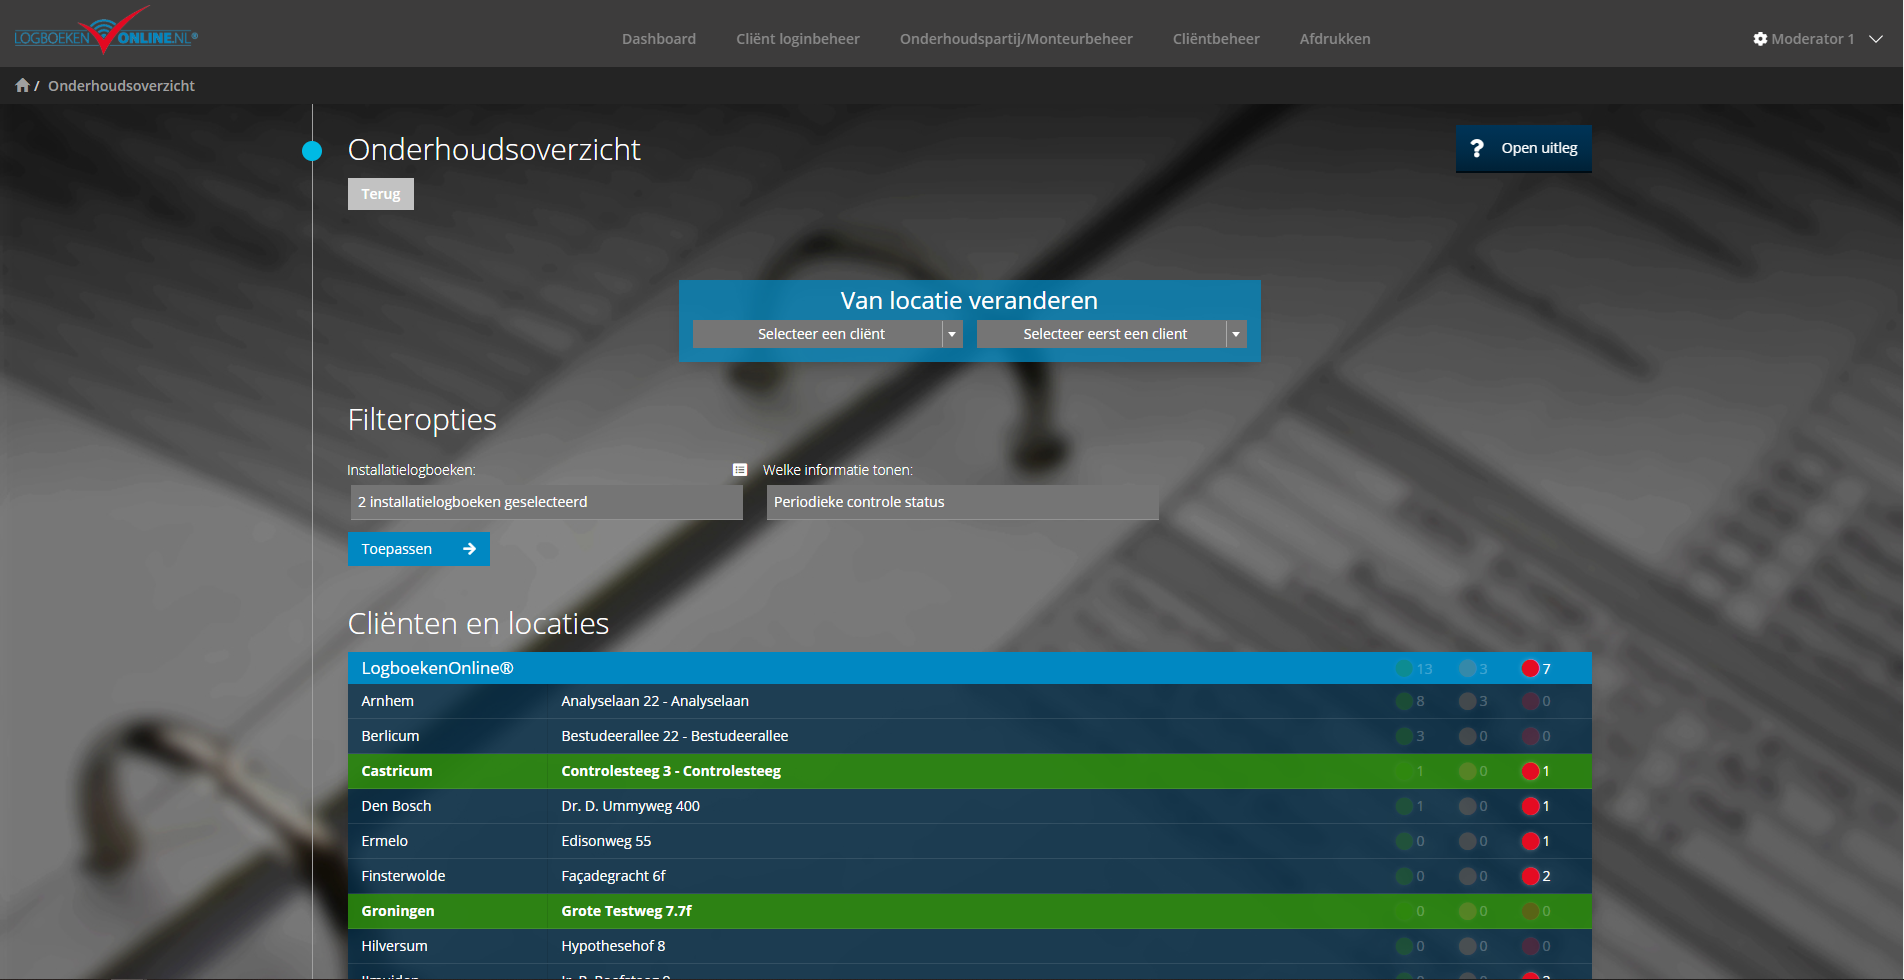Open the 'Periodieke controle status' dropdown
The height and width of the screenshot is (980, 1904).
[963, 502]
